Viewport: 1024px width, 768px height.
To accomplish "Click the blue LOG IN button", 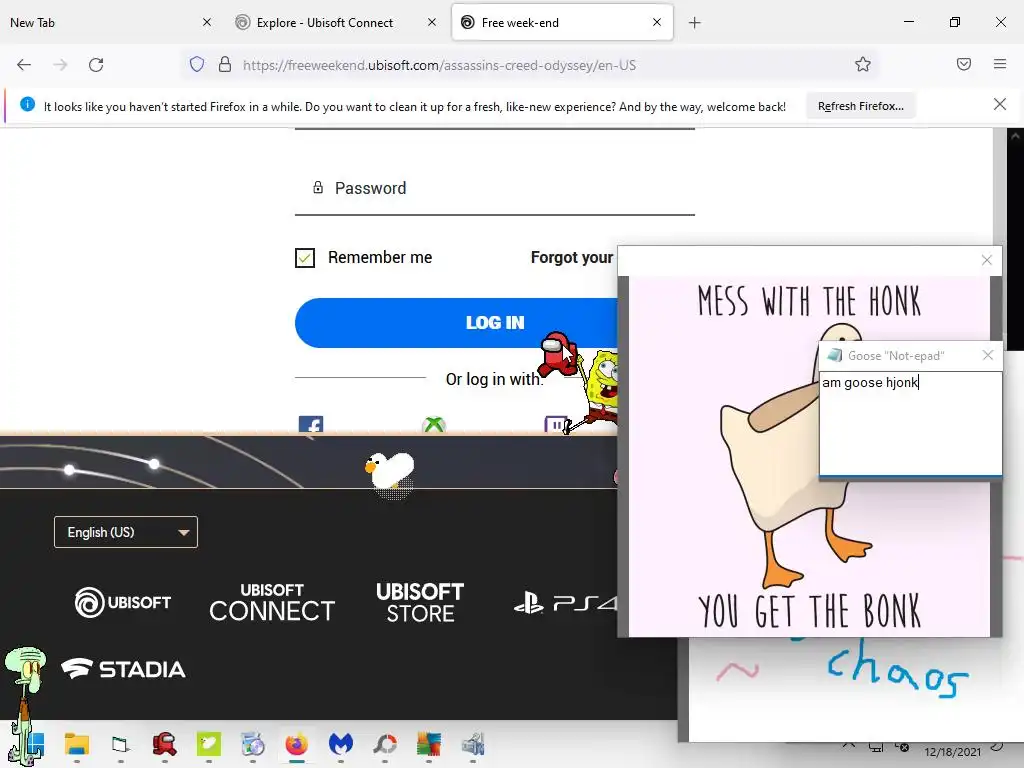I will tap(457, 323).
